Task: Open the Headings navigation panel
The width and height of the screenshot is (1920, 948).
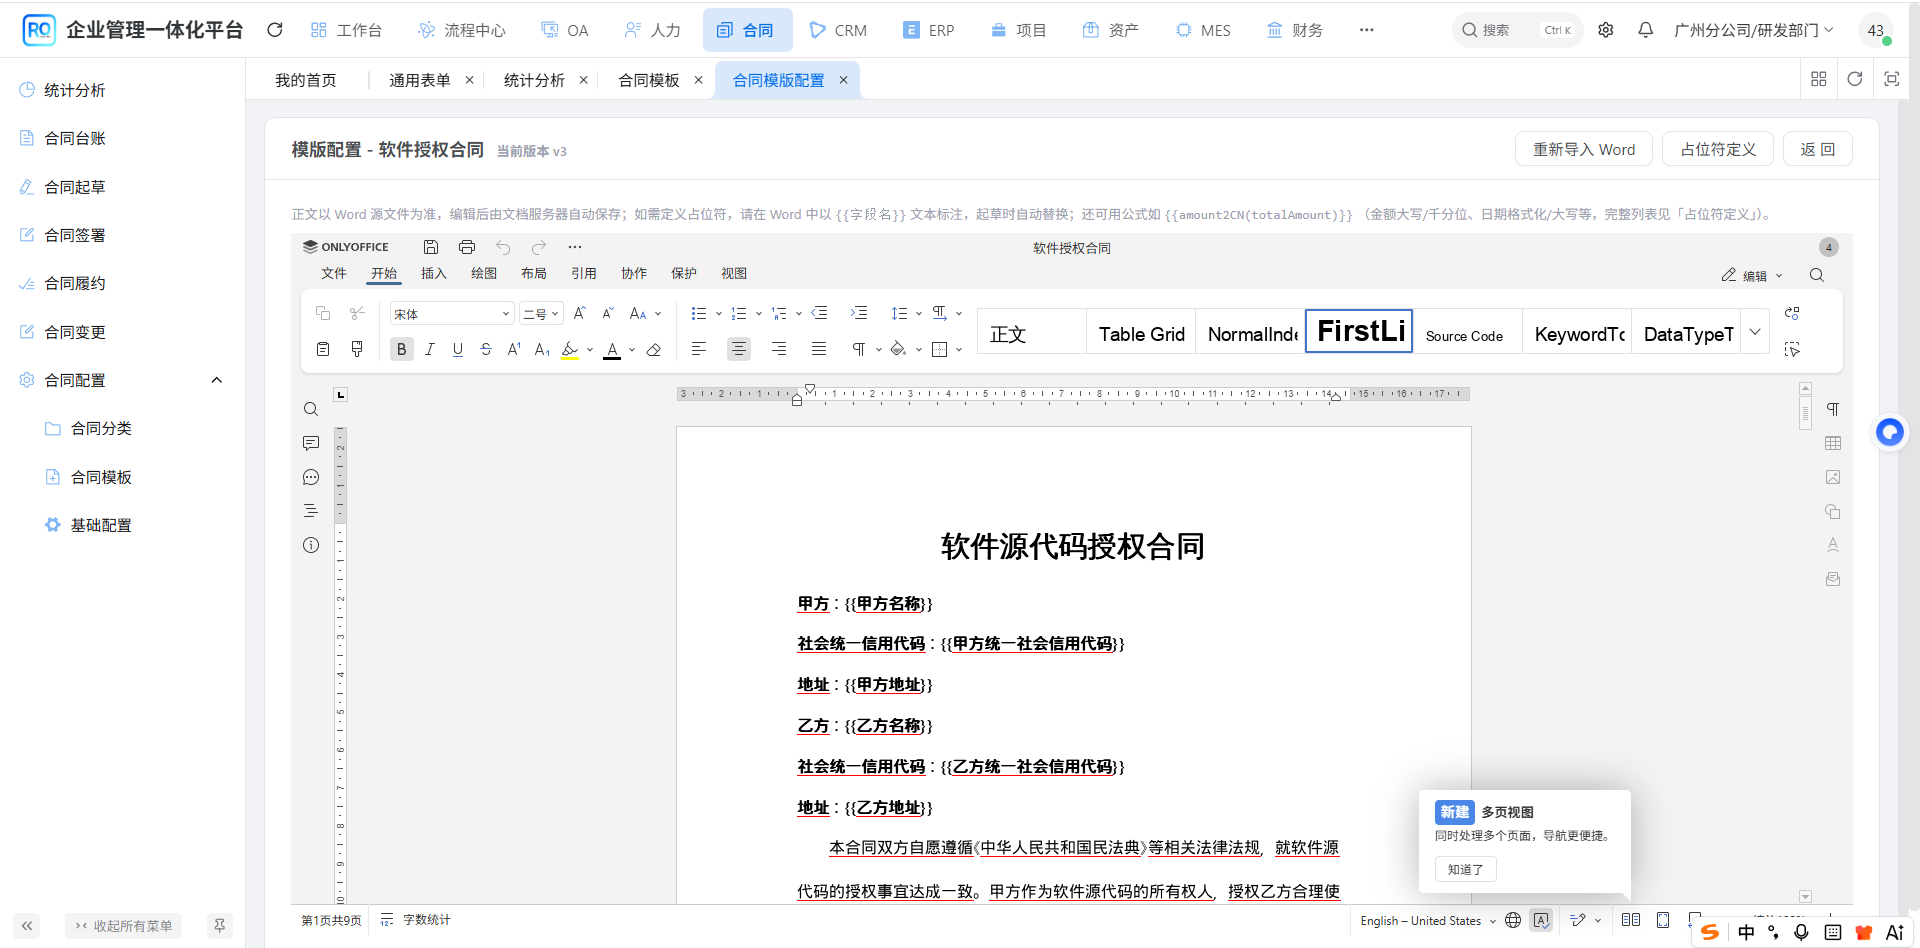Action: point(311,511)
